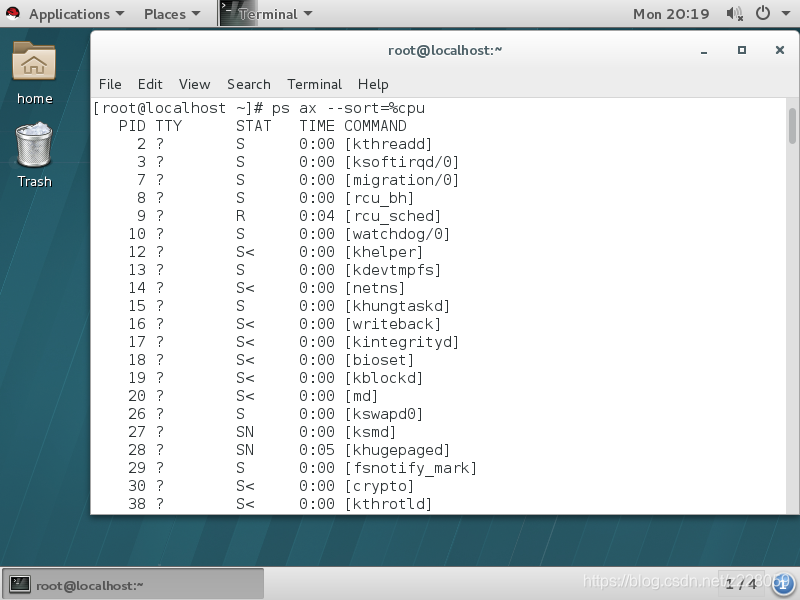The height and width of the screenshot is (600, 800).
Task: Click the clock showing Mon 20:19
Action: pos(671,14)
